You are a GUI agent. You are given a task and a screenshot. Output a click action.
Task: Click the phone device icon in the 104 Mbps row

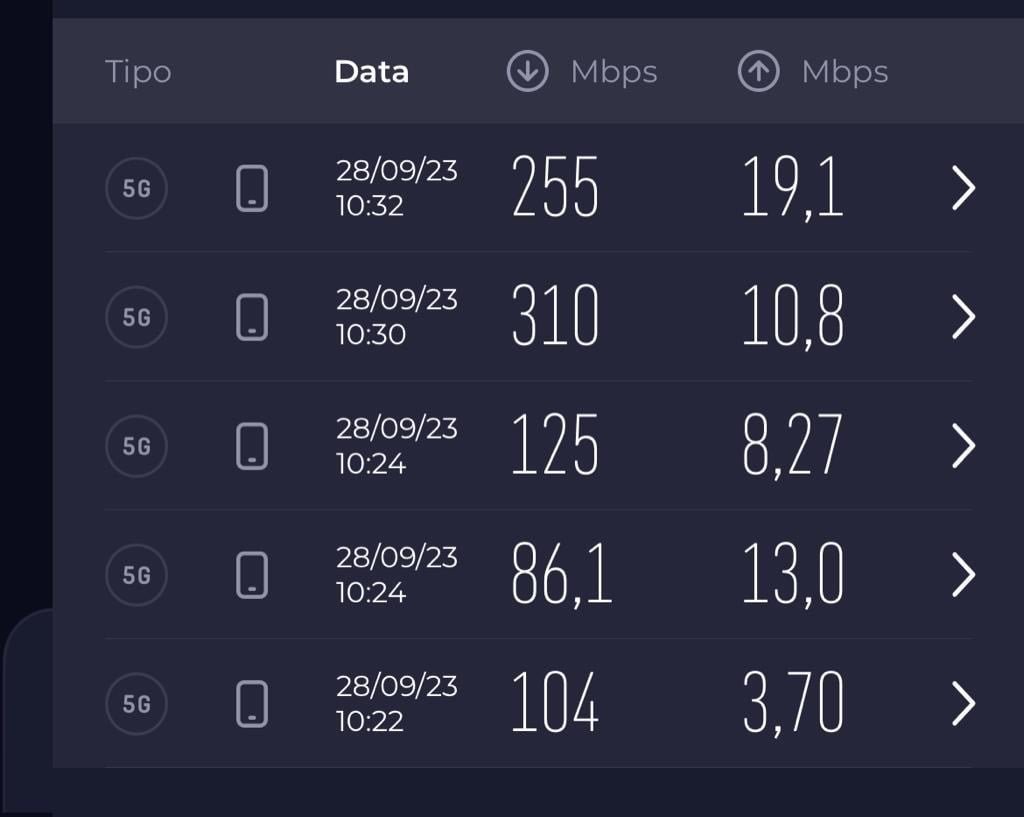click(252, 703)
